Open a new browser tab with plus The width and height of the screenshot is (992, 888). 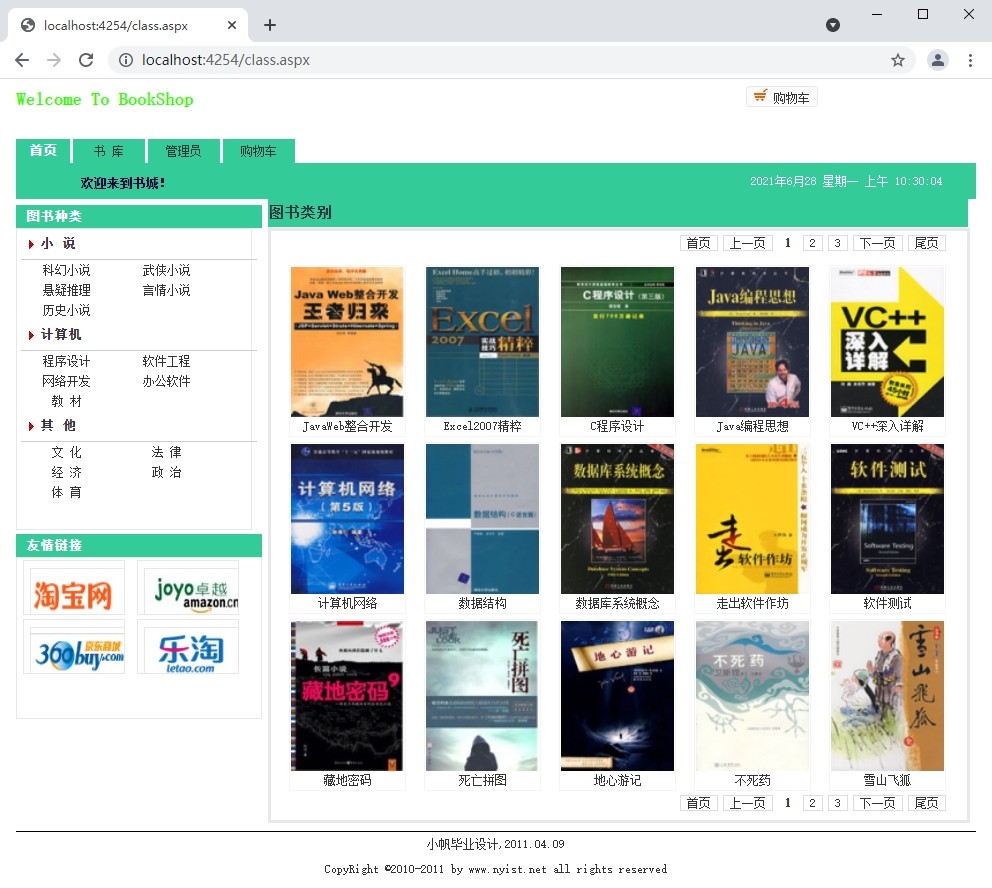pos(270,25)
